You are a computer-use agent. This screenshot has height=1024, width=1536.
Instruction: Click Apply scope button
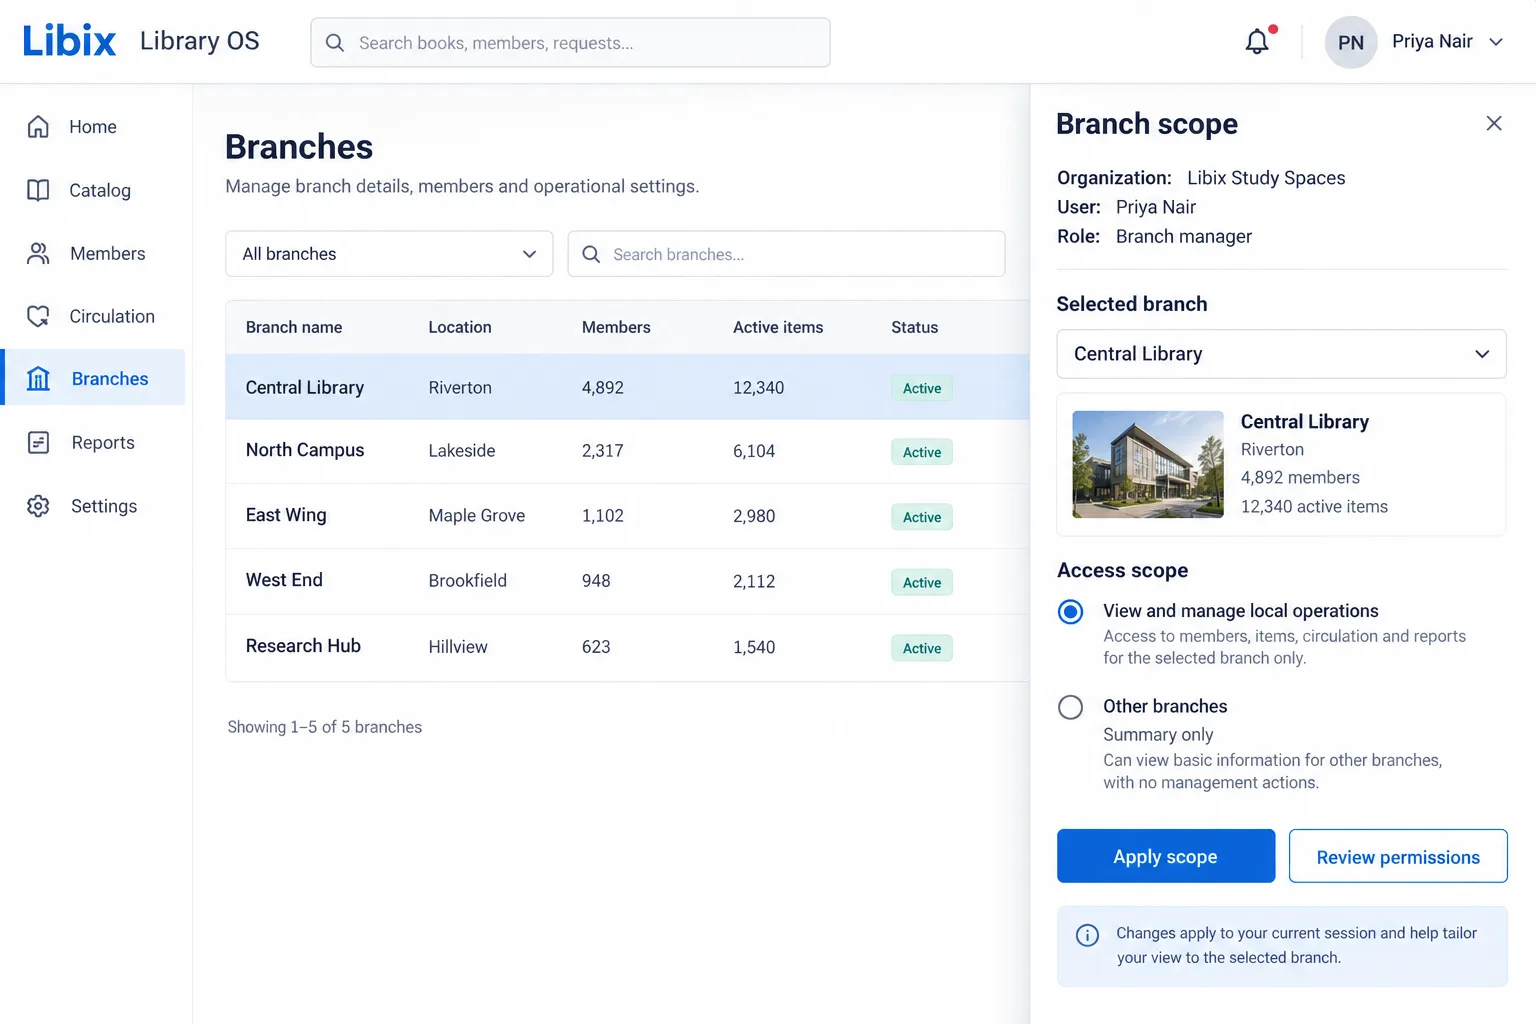tap(1166, 856)
